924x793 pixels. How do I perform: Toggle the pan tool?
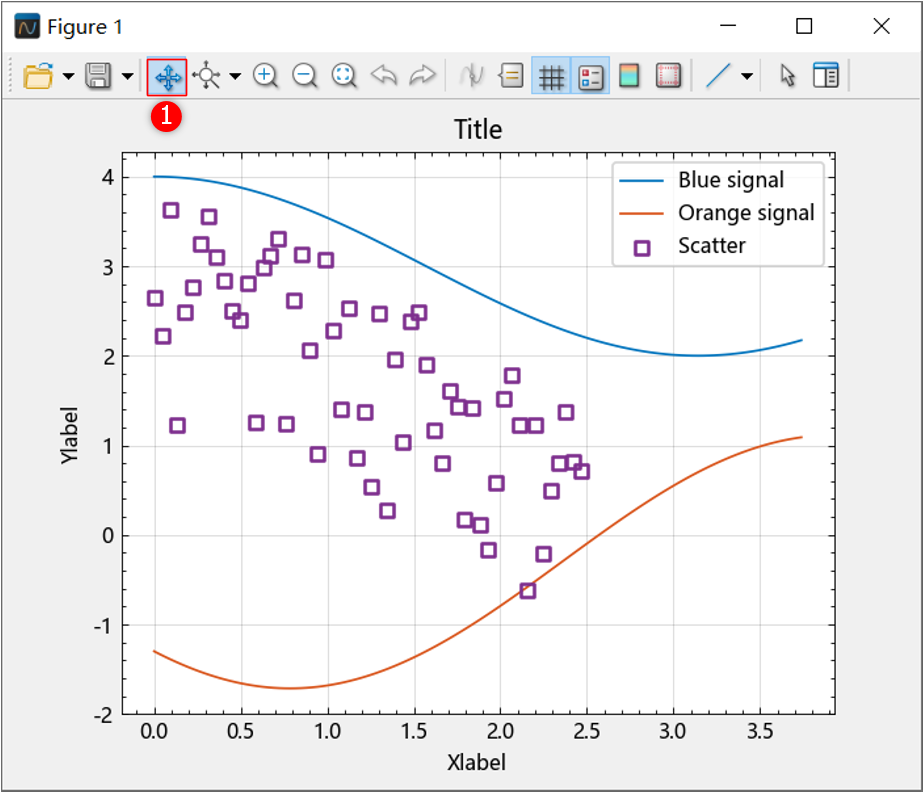click(x=167, y=76)
